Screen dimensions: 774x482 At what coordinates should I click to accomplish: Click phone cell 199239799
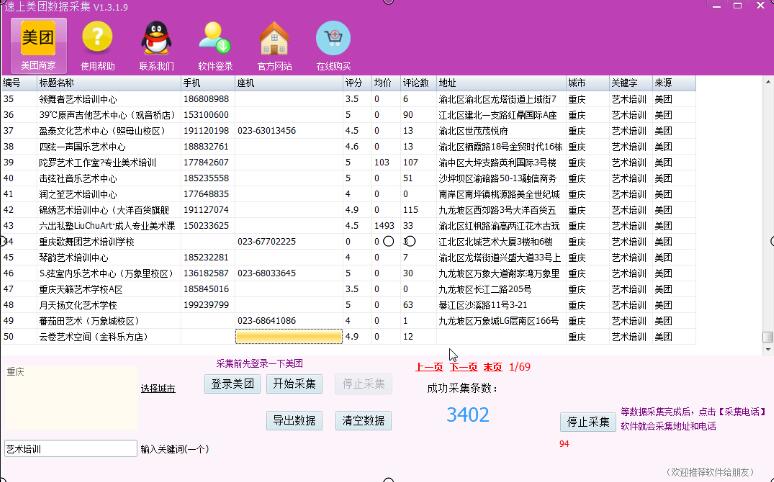coord(206,305)
